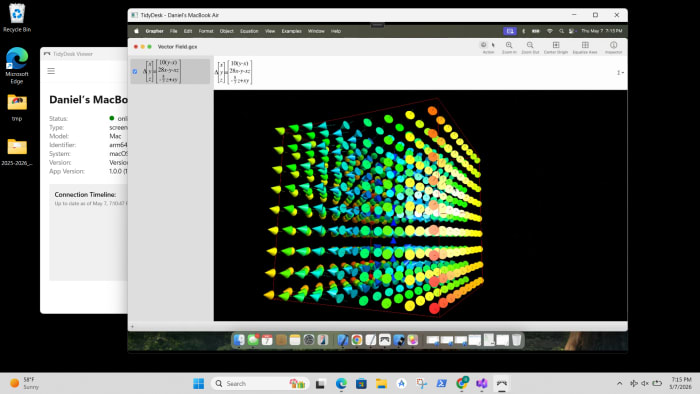The image size is (700, 394).
Task: Click the 3D vector field plot area
Action: [x=421, y=205]
